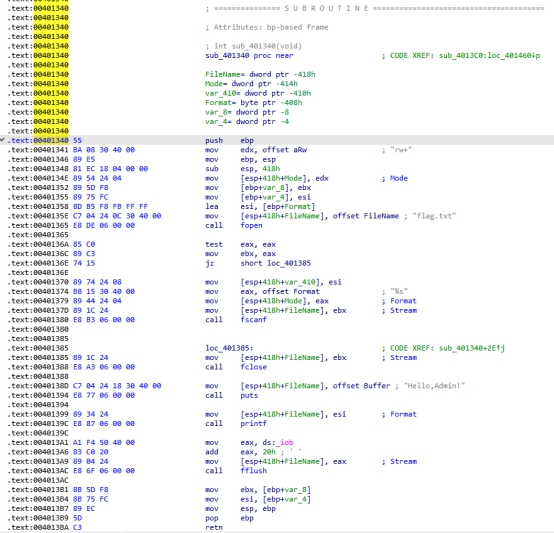Select 'offset Buffer' operand
554x533 pixels.
pyautogui.click(x=361, y=386)
